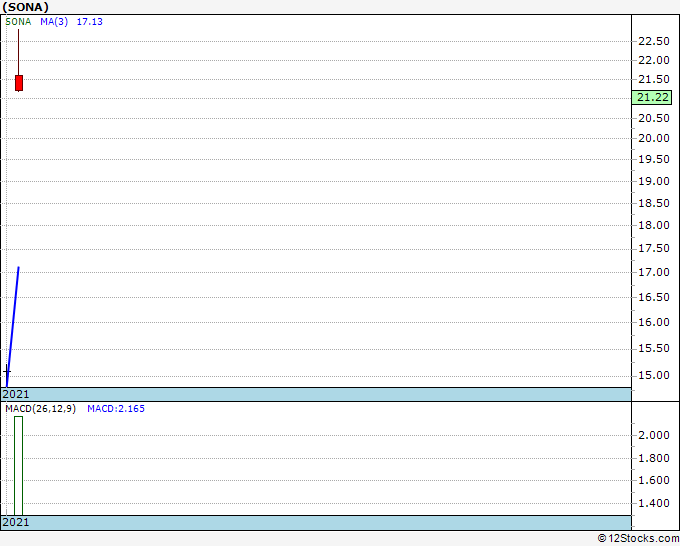This screenshot has height=546, width=680.
Task: Click the MACD:2.165 value label
Action: click(116, 409)
